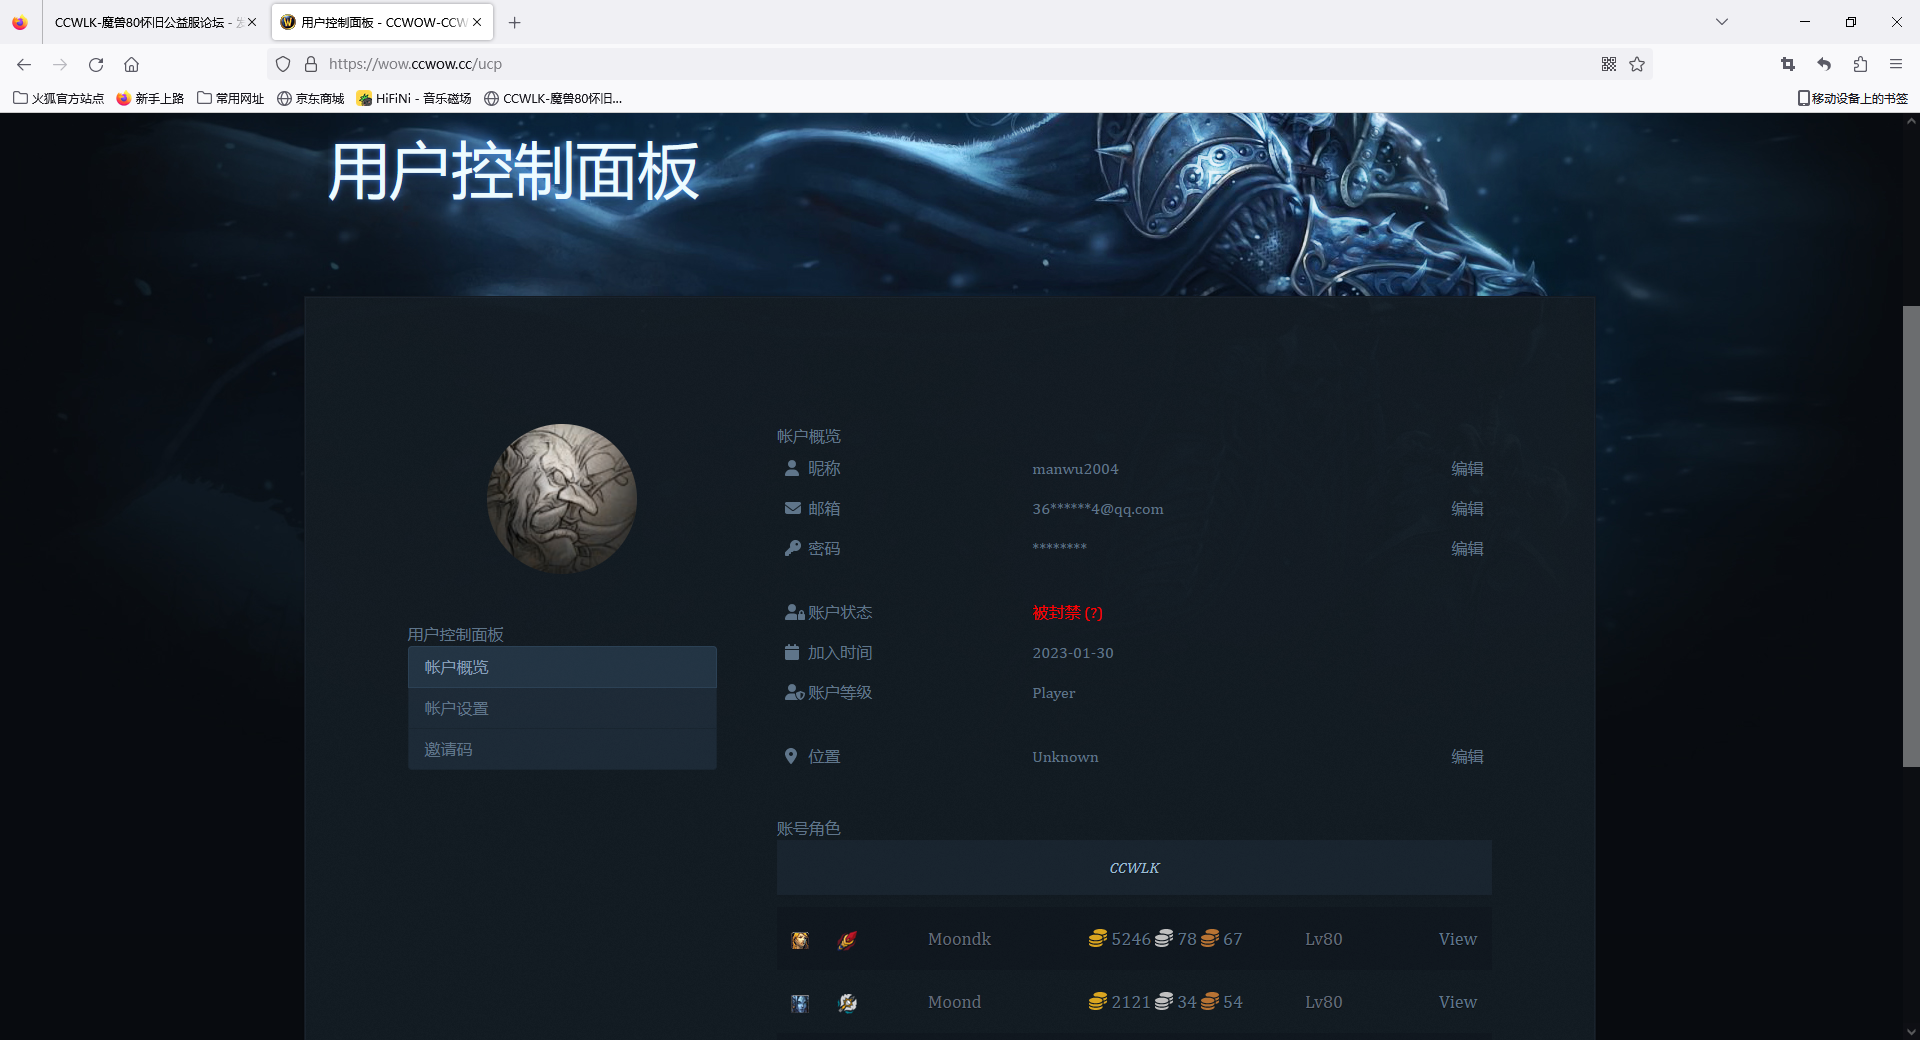Open the QR code icon in address bar
Viewport: 1920px width, 1040px height.
(x=1608, y=64)
